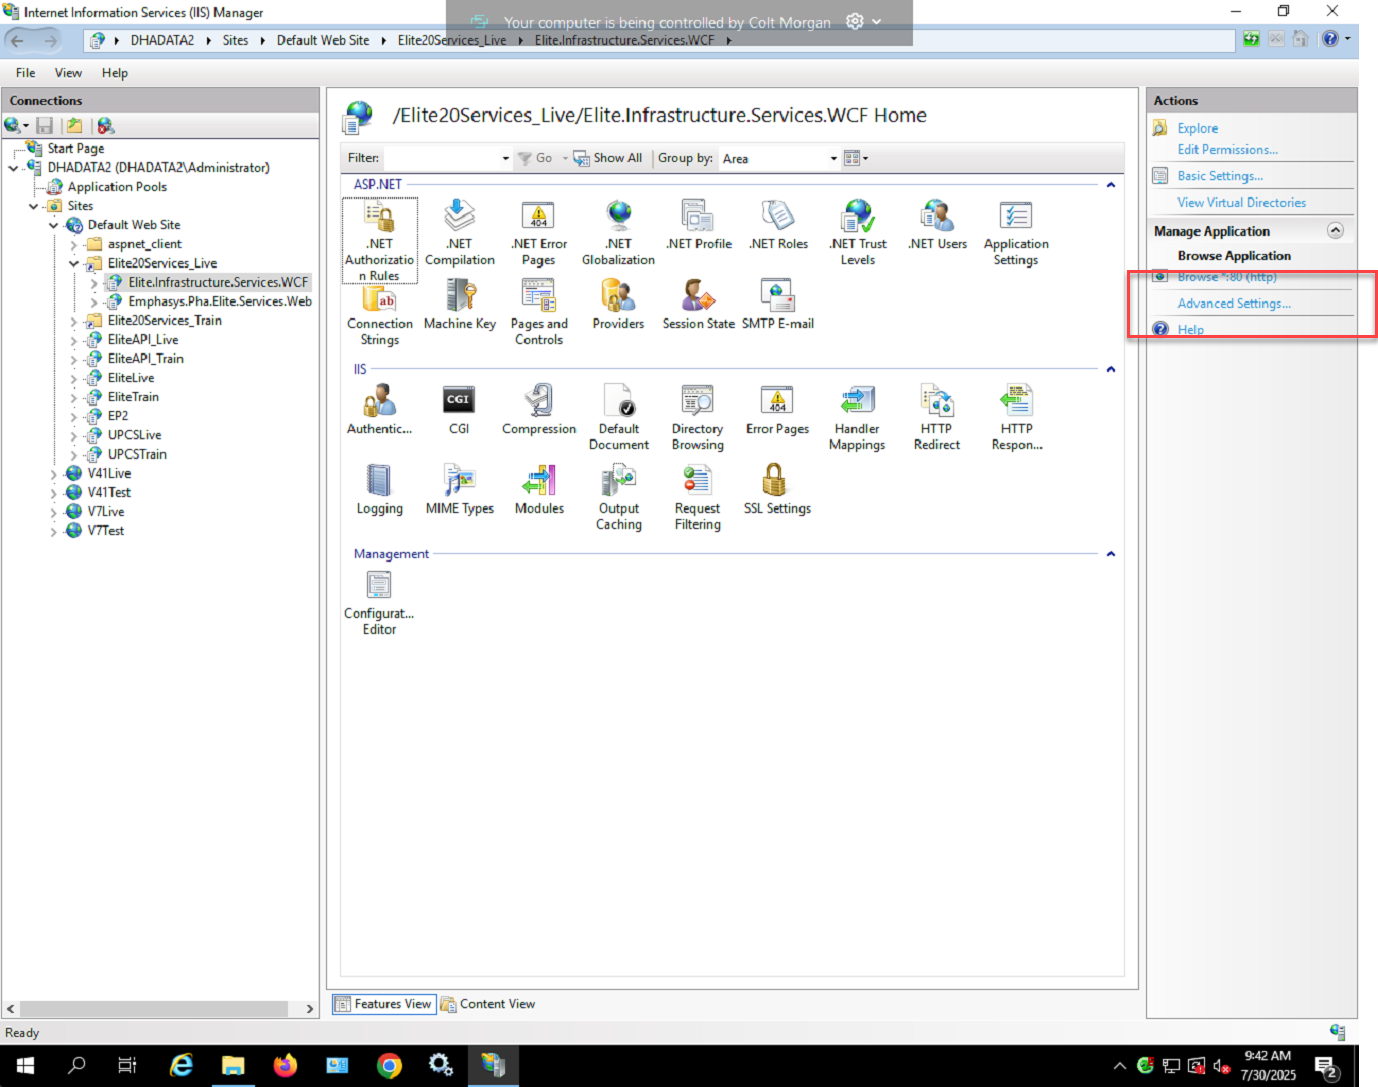The width and height of the screenshot is (1378, 1087).
Task: Collapse the Default Web Site node
Action: (54, 226)
